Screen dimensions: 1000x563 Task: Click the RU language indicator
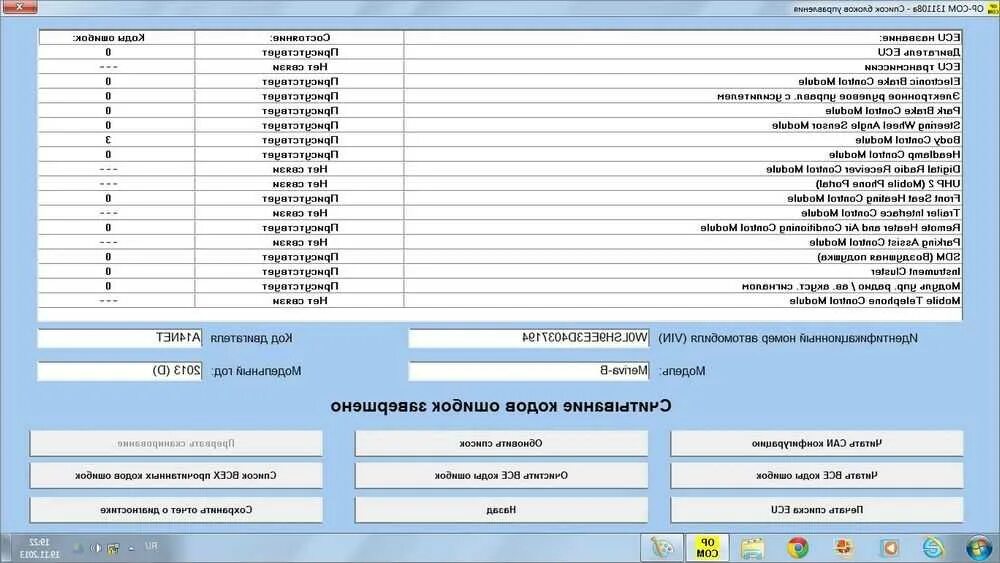click(x=151, y=546)
